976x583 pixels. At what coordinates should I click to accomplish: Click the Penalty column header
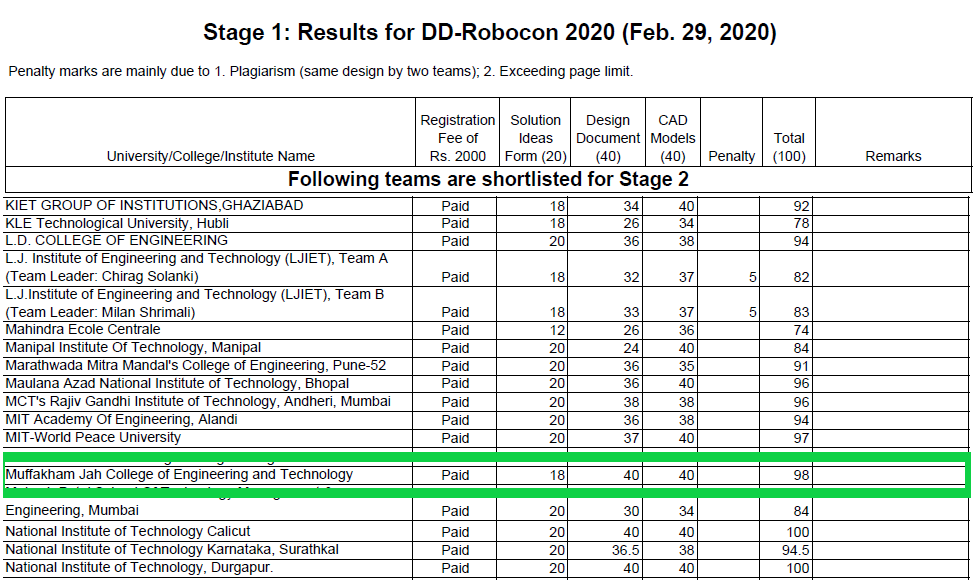click(731, 156)
